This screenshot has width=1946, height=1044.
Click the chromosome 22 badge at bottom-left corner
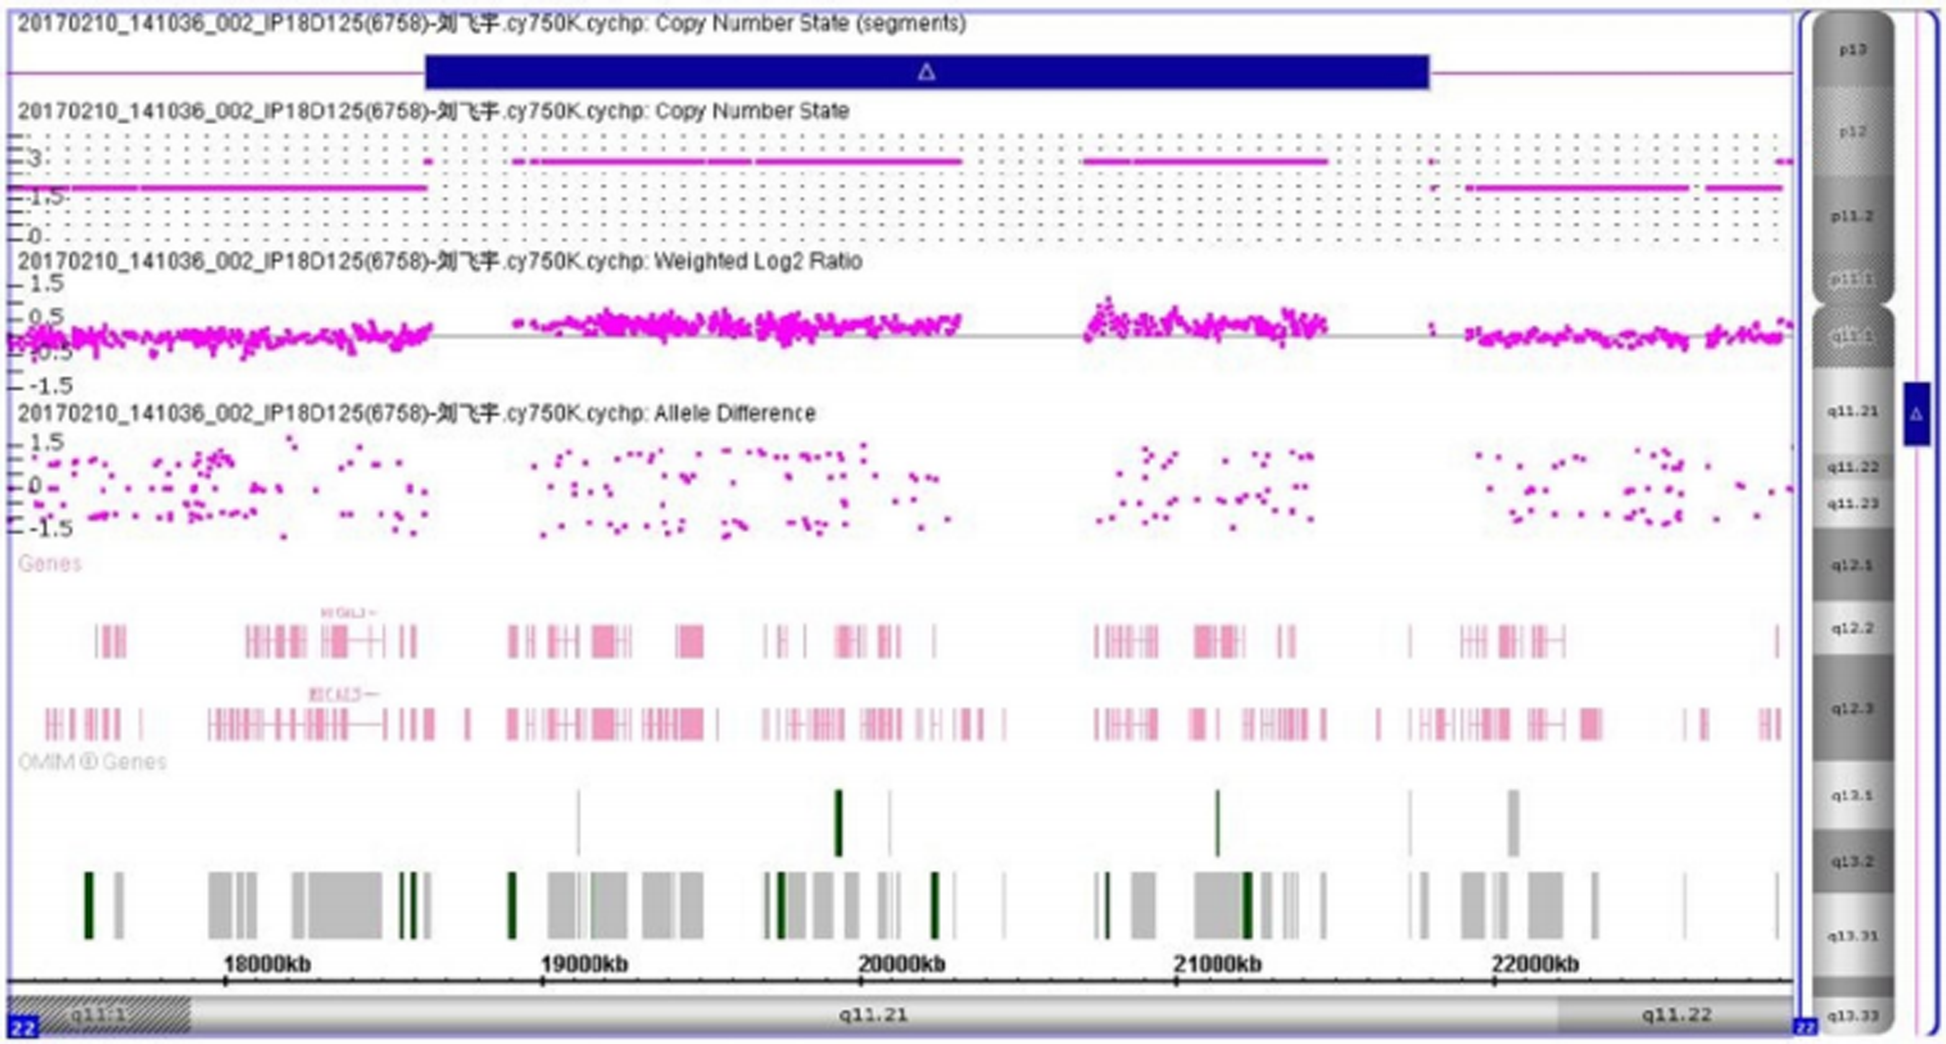click(x=22, y=1027)
